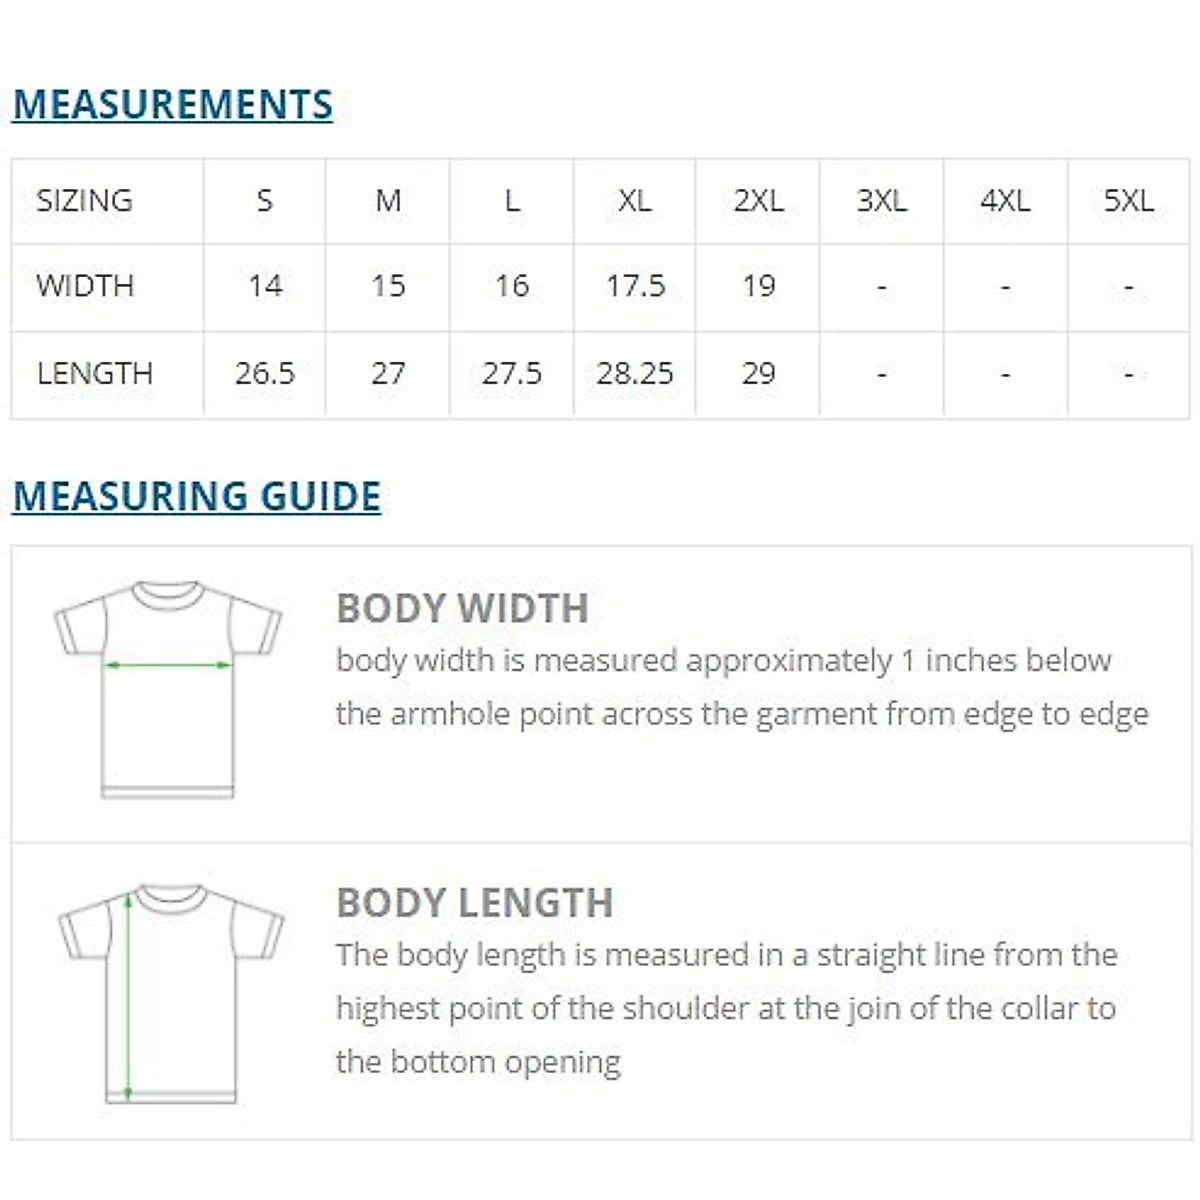Click the WIDTH row label
Image resolution: width=1200 pixels, height=1200 pixels.
click(85, 286)
